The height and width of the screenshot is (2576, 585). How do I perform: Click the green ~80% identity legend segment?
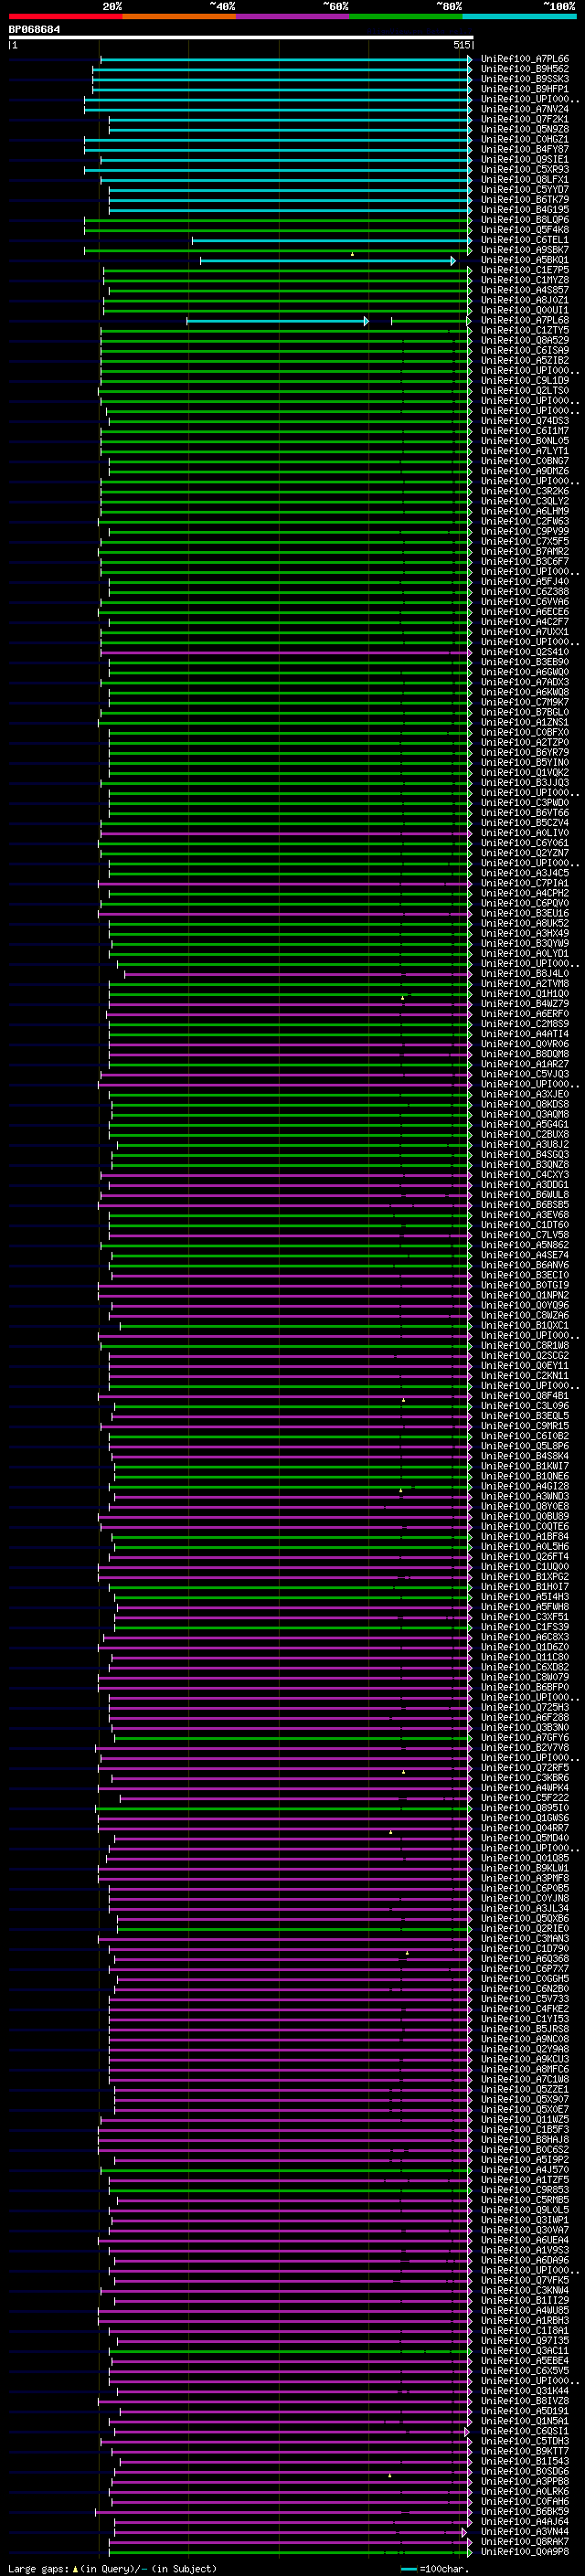406,16
